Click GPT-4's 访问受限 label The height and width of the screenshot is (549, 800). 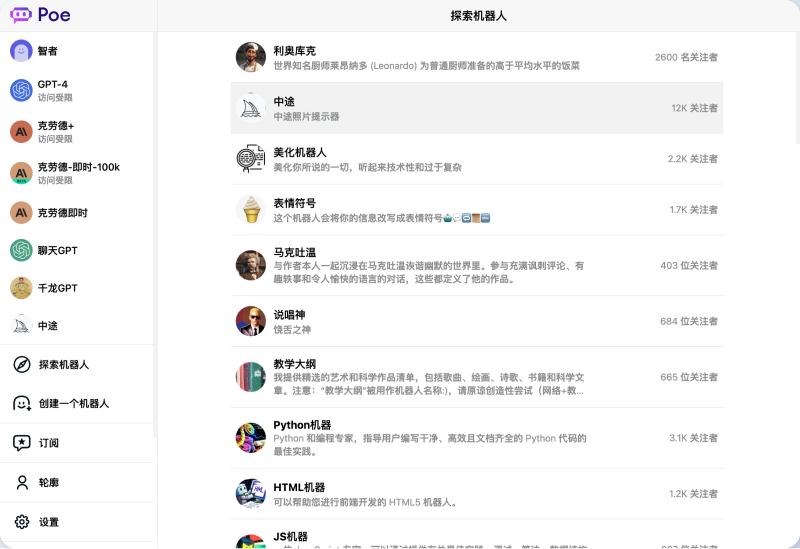coord(55,97)
